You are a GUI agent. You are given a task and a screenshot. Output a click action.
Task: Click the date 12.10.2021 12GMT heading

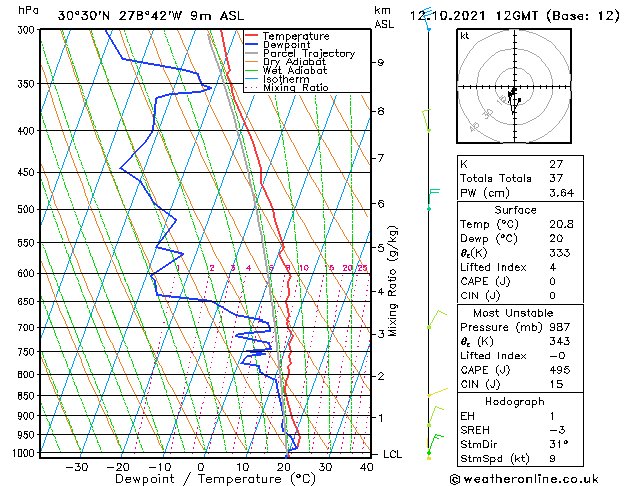click(515, 16)
